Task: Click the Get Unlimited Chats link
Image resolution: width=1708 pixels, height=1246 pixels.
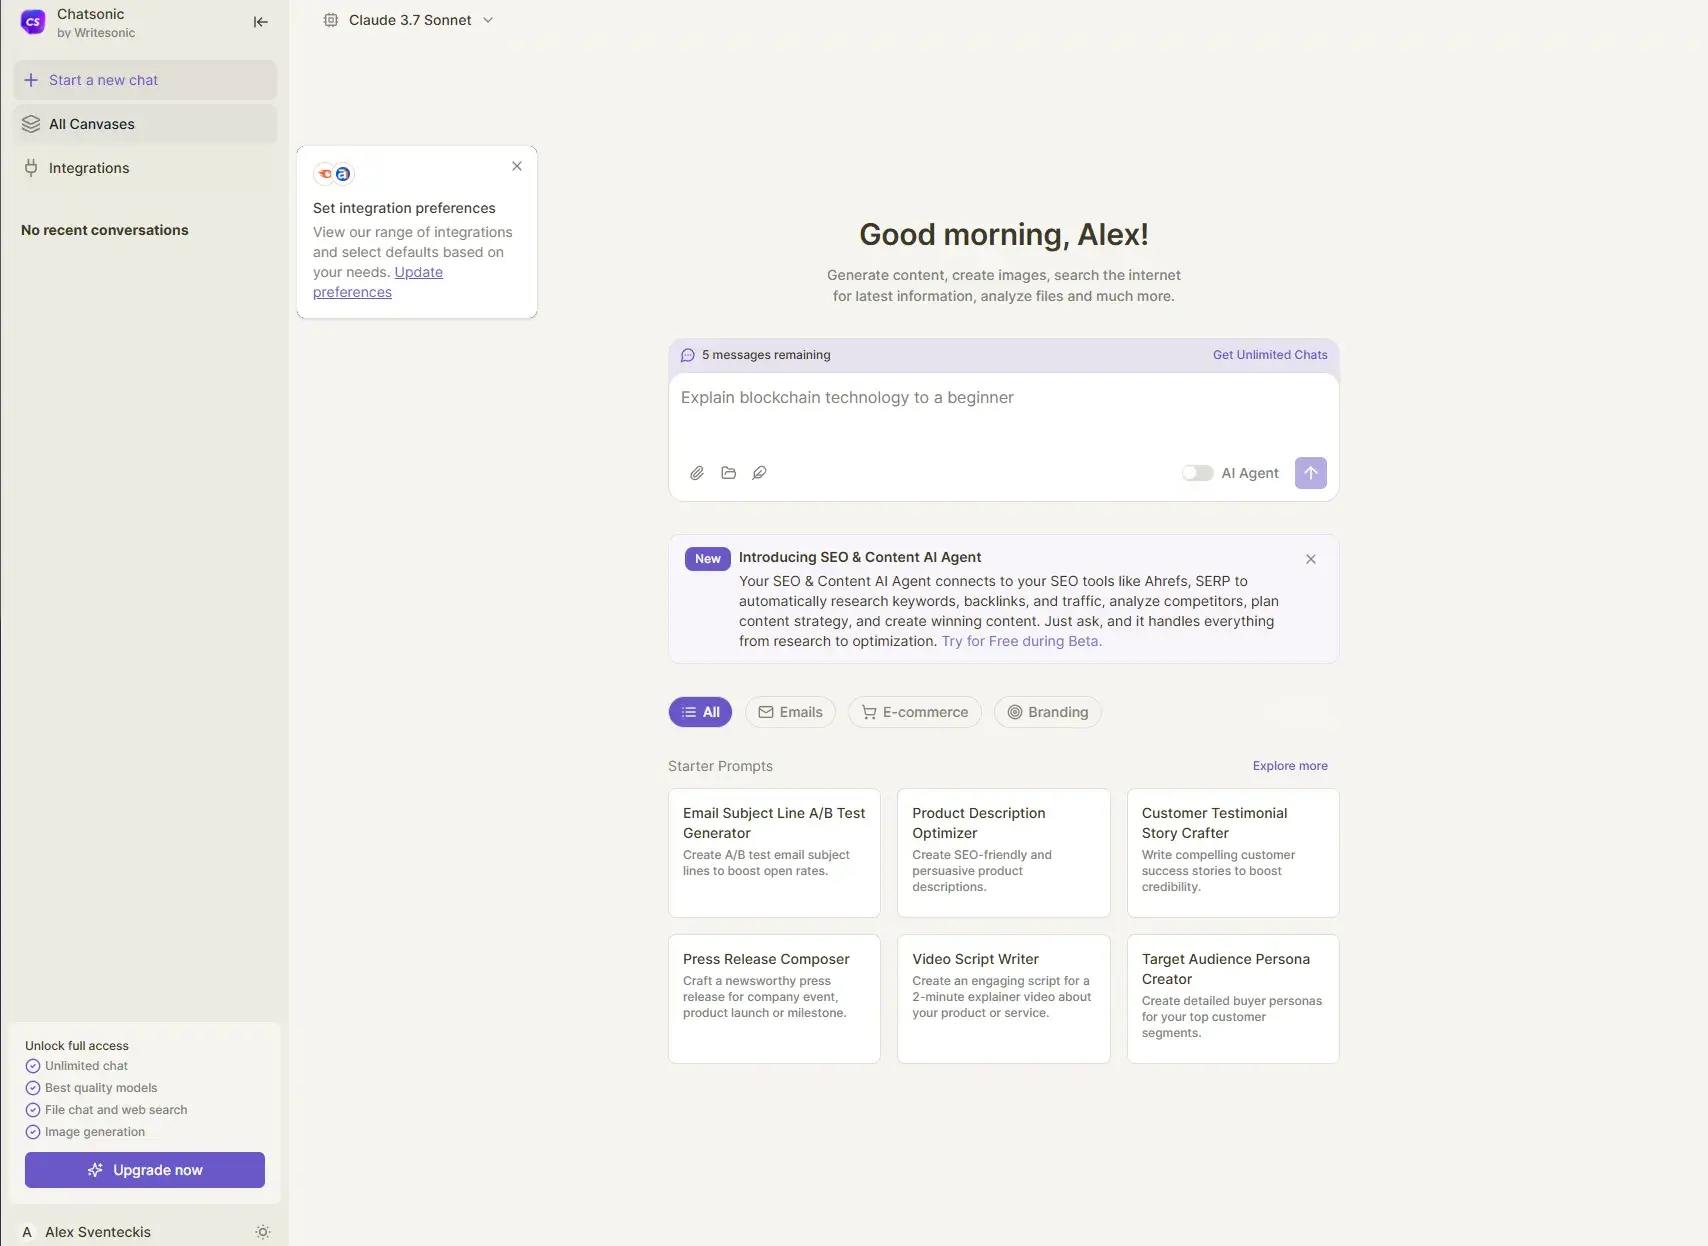Action: (x=1270, y=355)
